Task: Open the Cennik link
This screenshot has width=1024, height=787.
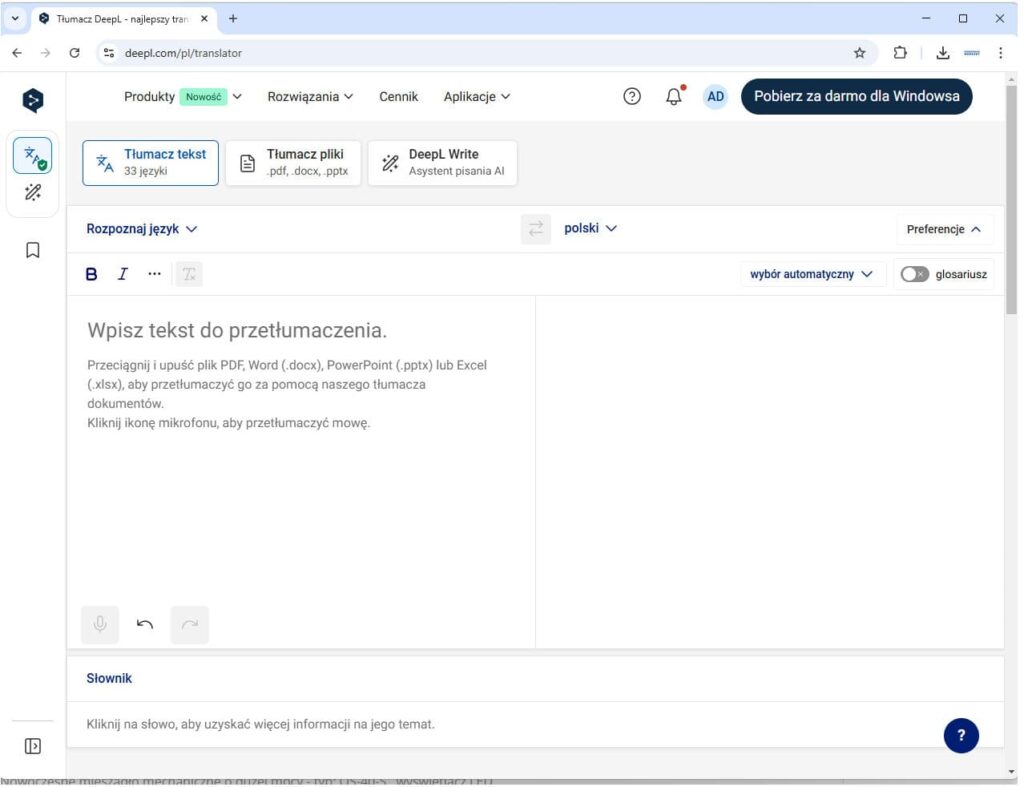Action: tap(398, 97)
